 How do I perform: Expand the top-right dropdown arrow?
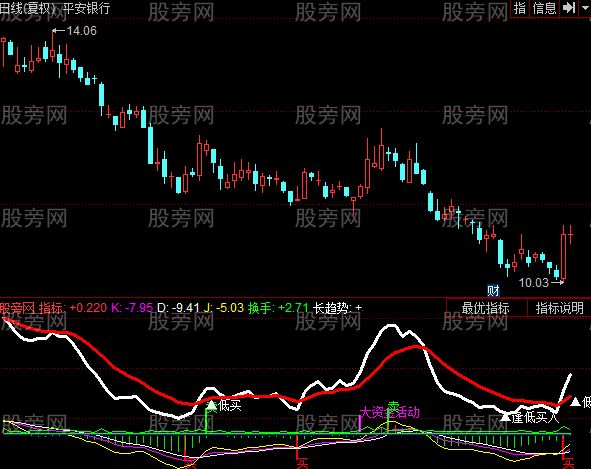[x=585, y=8]
